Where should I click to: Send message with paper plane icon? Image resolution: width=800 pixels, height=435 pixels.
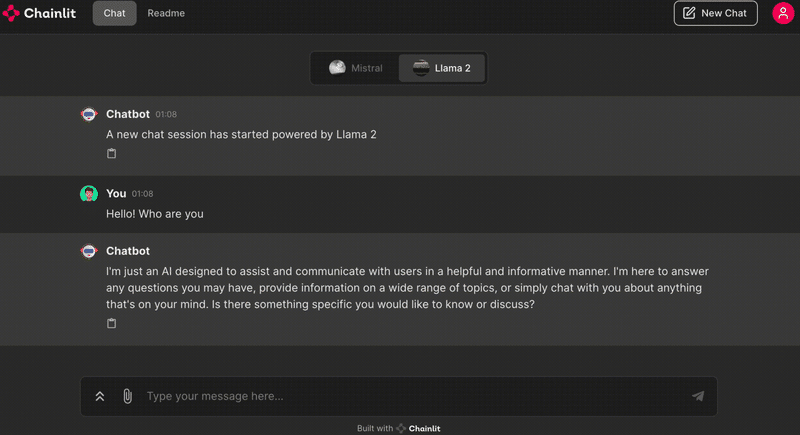(698, 396)
